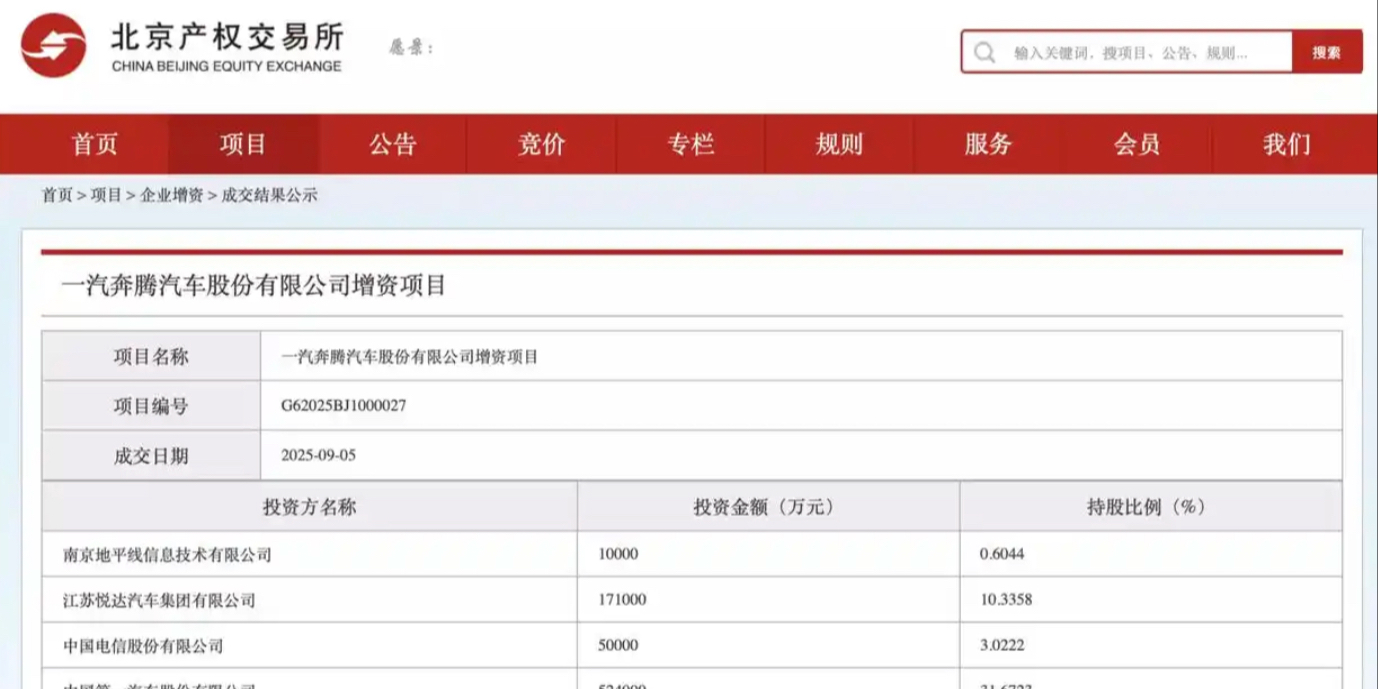Click the 项目编号 row label
The height and width of the screenshot is (689, 1378).
(151, 406)
